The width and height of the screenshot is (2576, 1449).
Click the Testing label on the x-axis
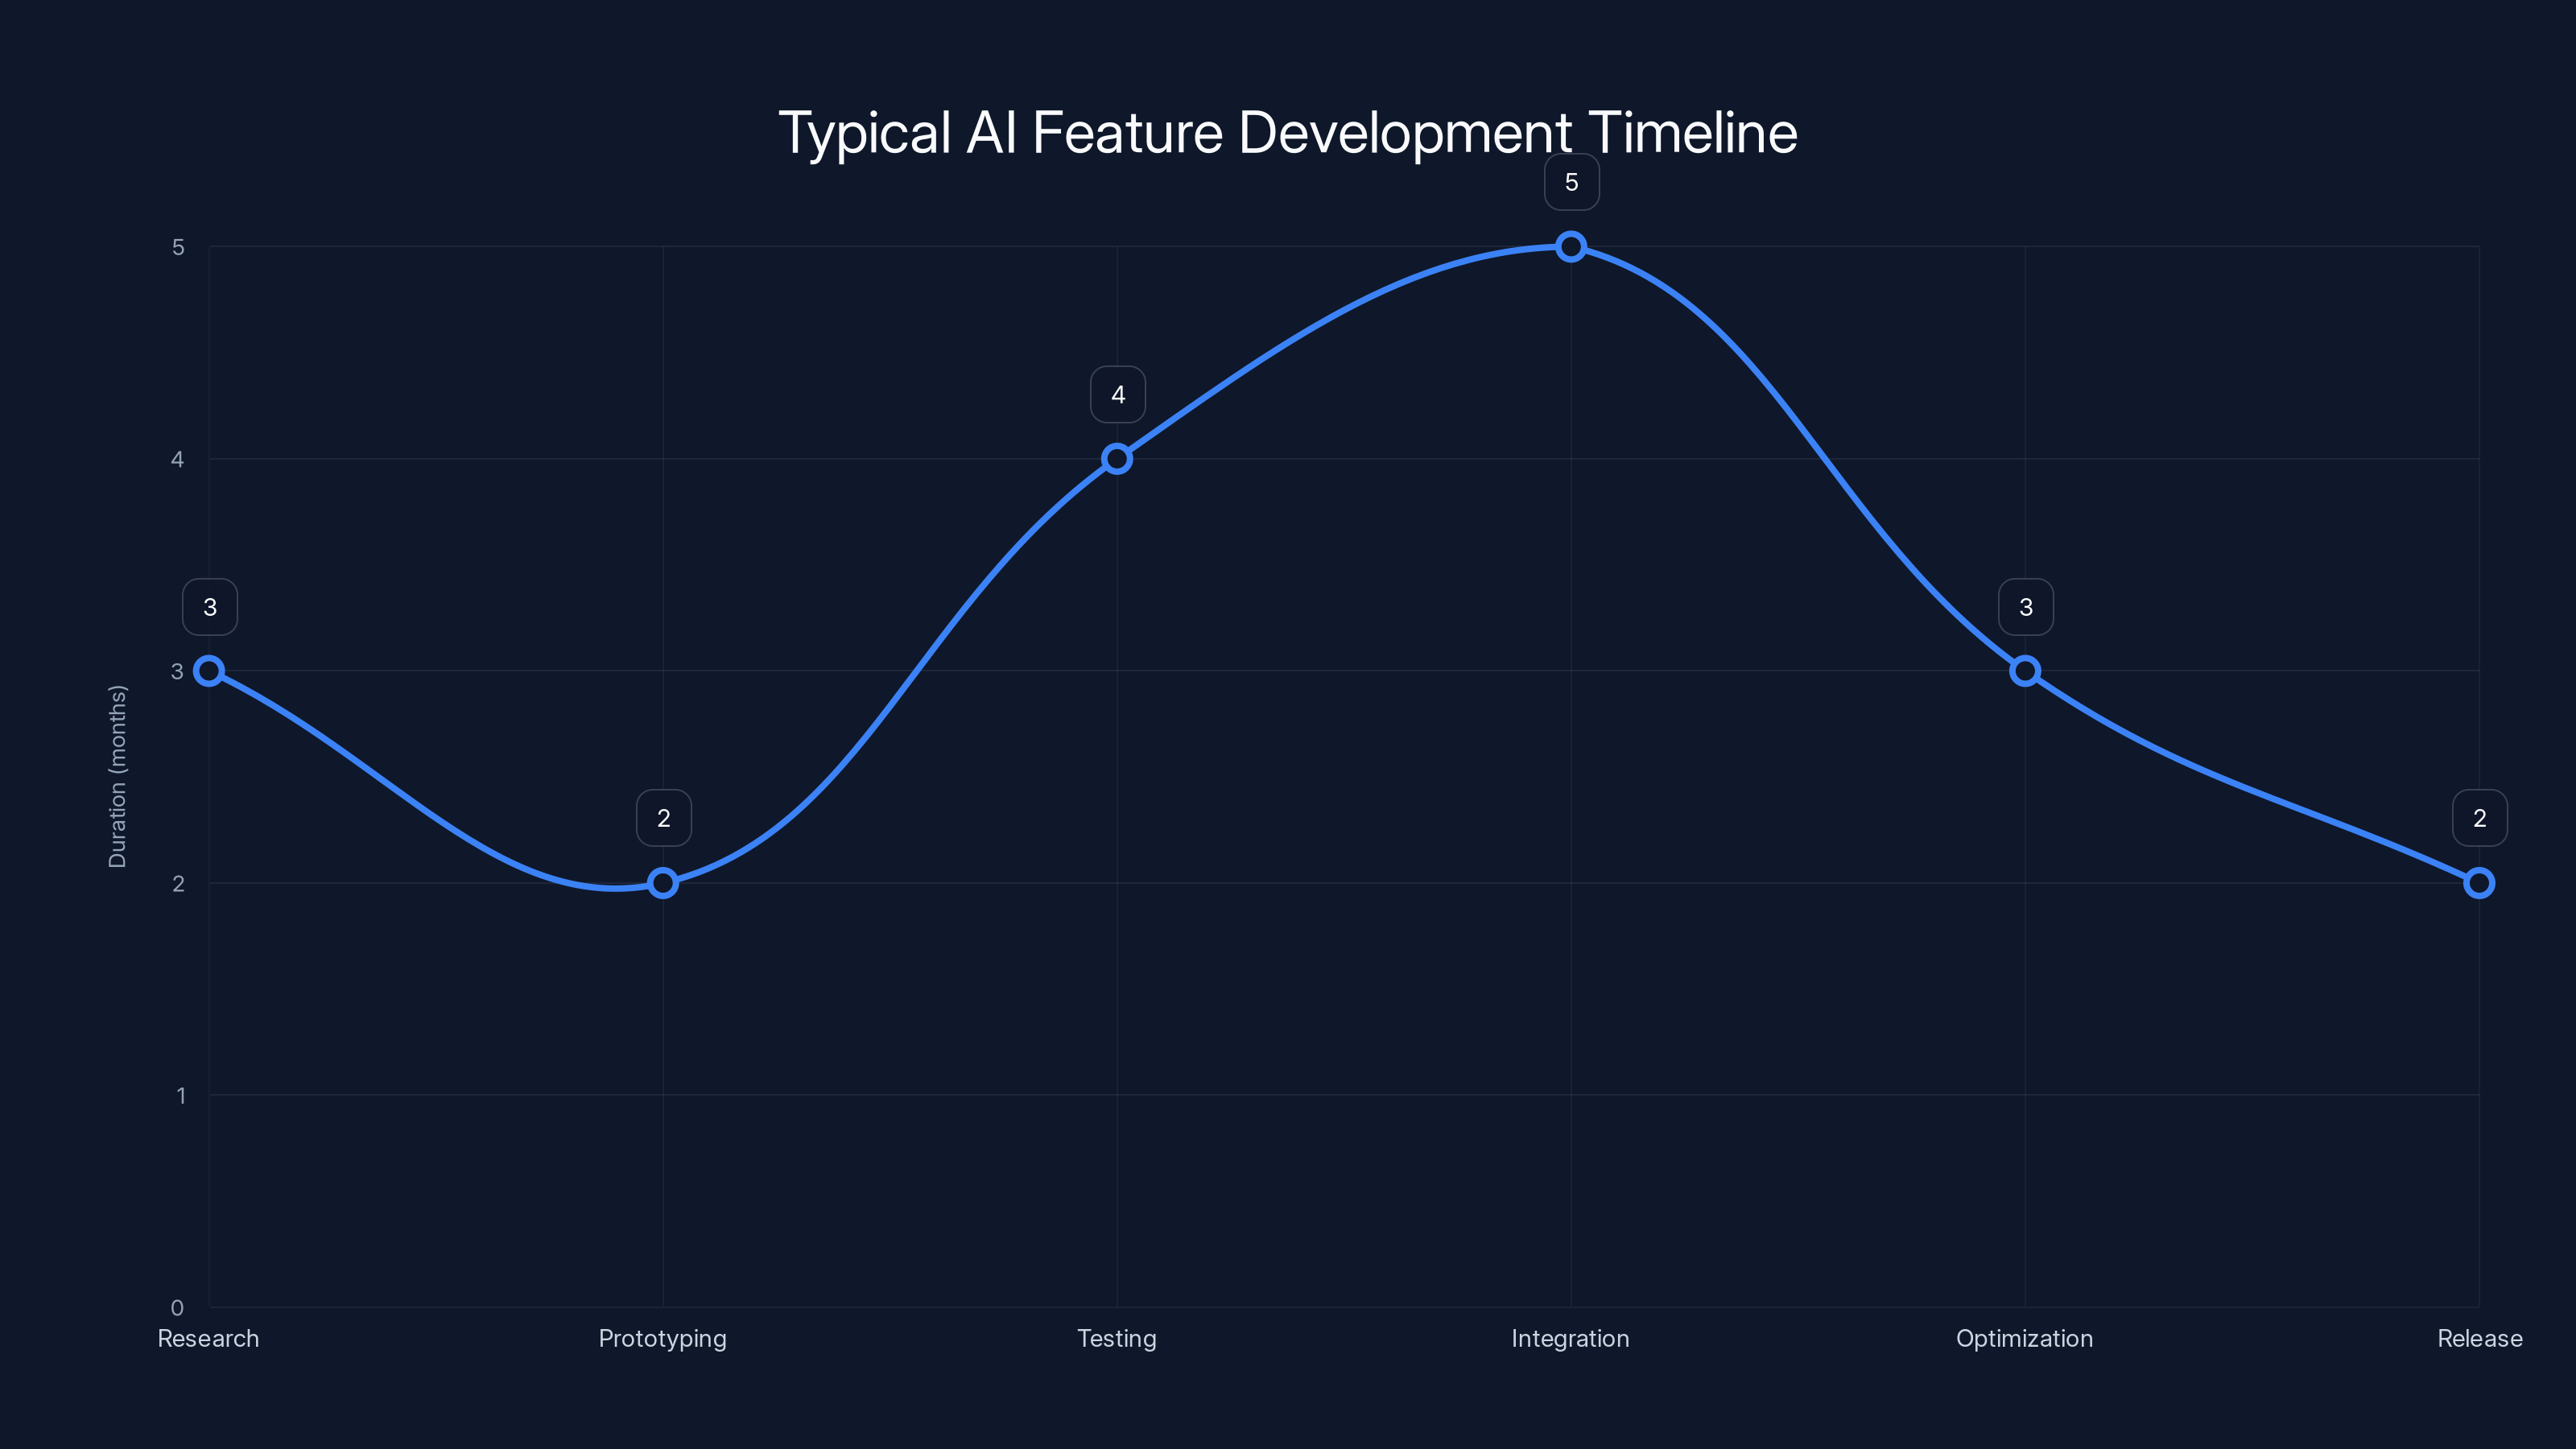tap(1117, 1338)
